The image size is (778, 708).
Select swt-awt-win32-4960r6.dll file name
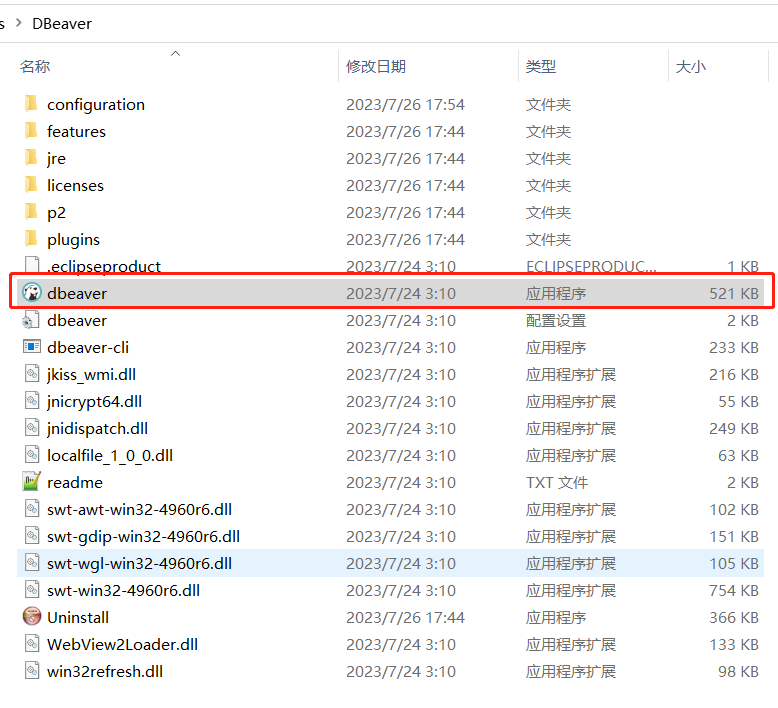(x=139, y=509)
